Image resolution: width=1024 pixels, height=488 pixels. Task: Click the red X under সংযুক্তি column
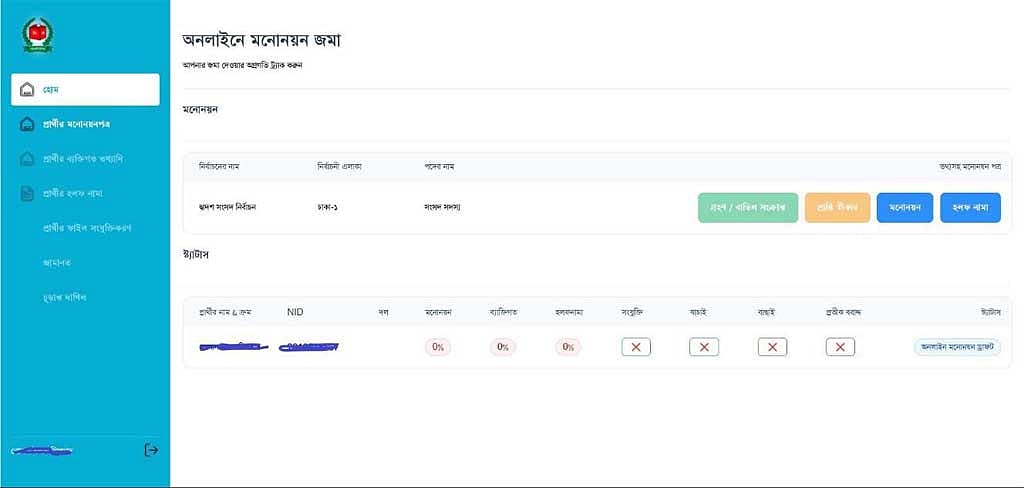pos(636,348)
